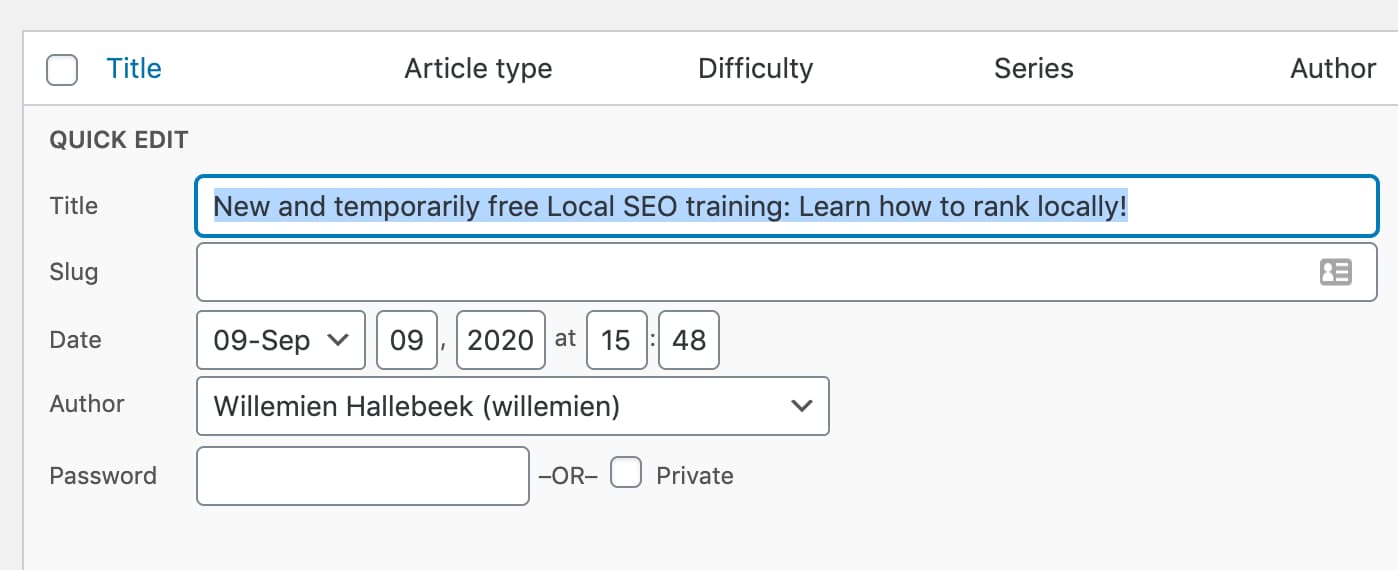Click the Date label in Quick Edit
This screenshot has width=1398, height=570.
pyautogui.click(x=75, y=340)
